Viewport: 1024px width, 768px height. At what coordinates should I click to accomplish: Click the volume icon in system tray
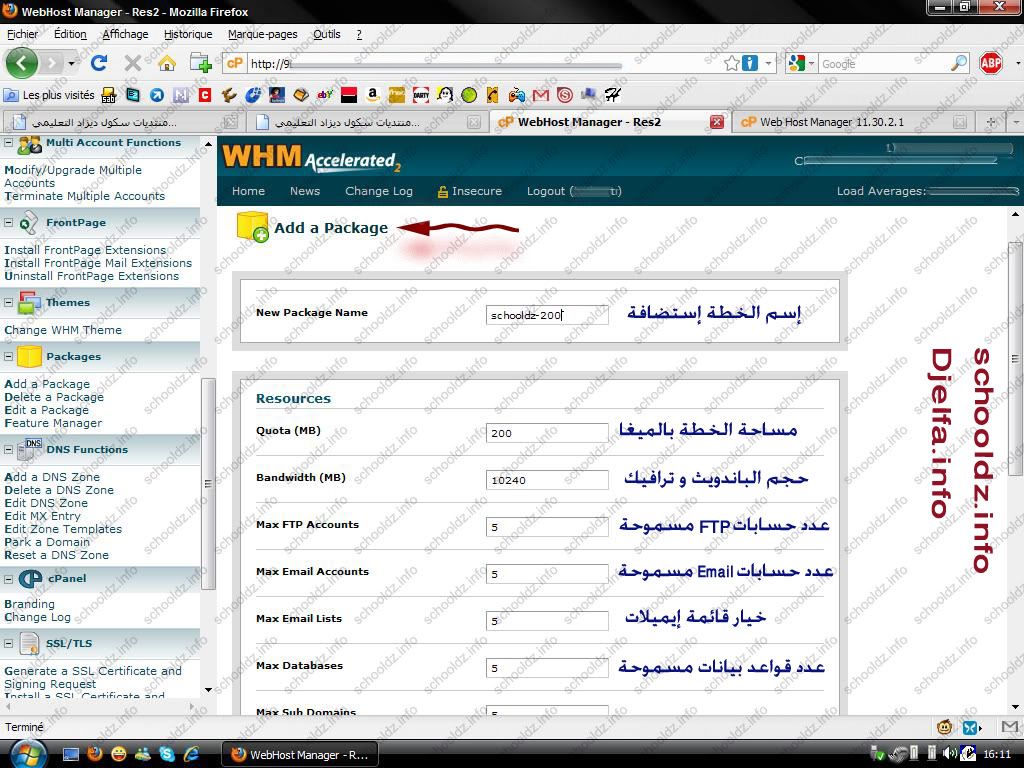pos(949,754)
